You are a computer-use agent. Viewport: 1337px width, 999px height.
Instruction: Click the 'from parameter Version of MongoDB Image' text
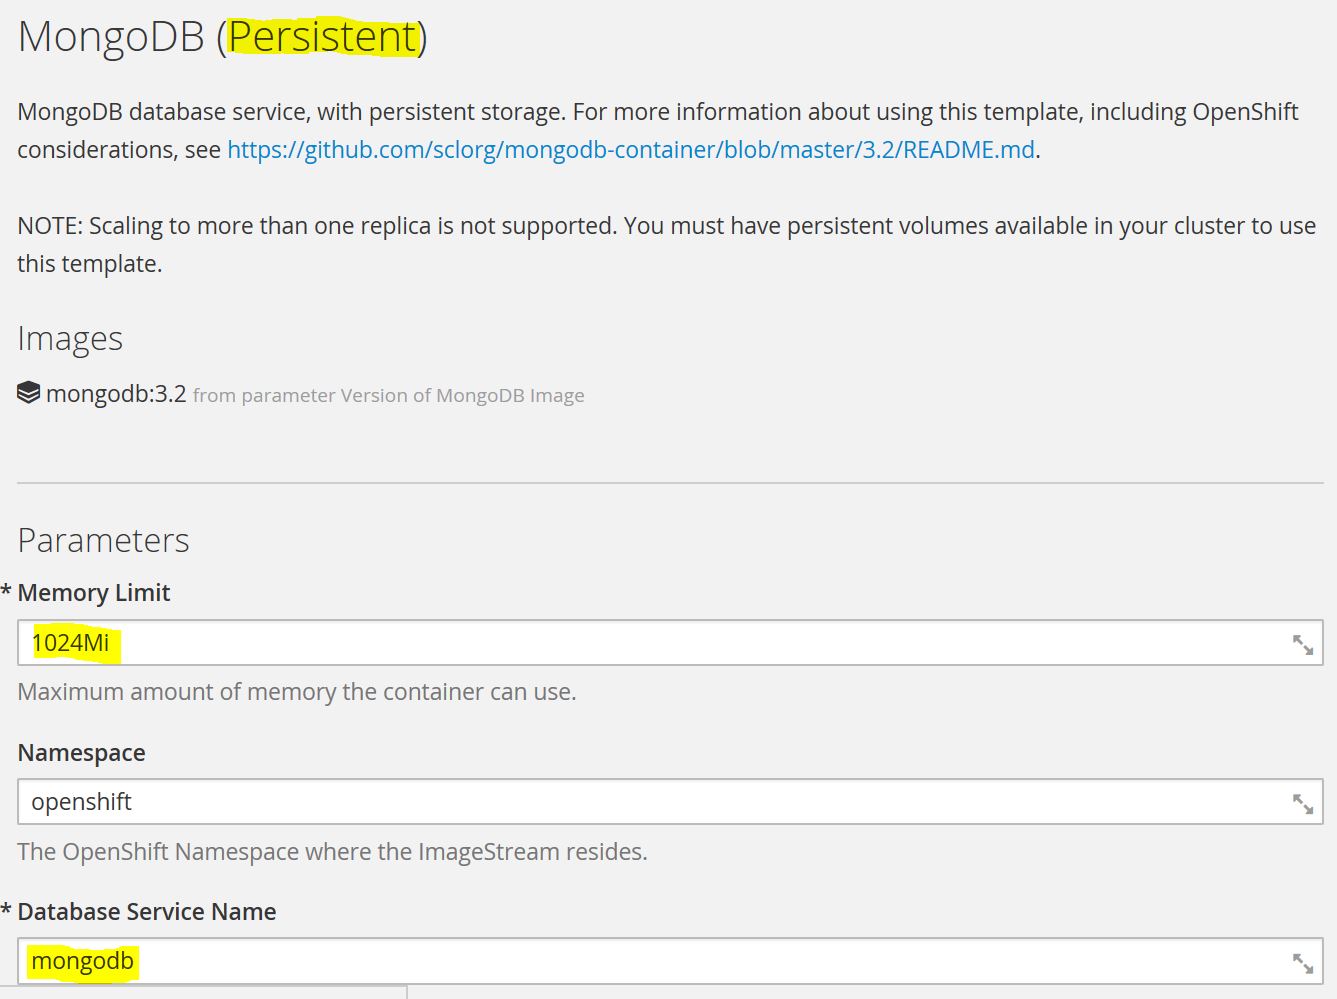[388, 396]
